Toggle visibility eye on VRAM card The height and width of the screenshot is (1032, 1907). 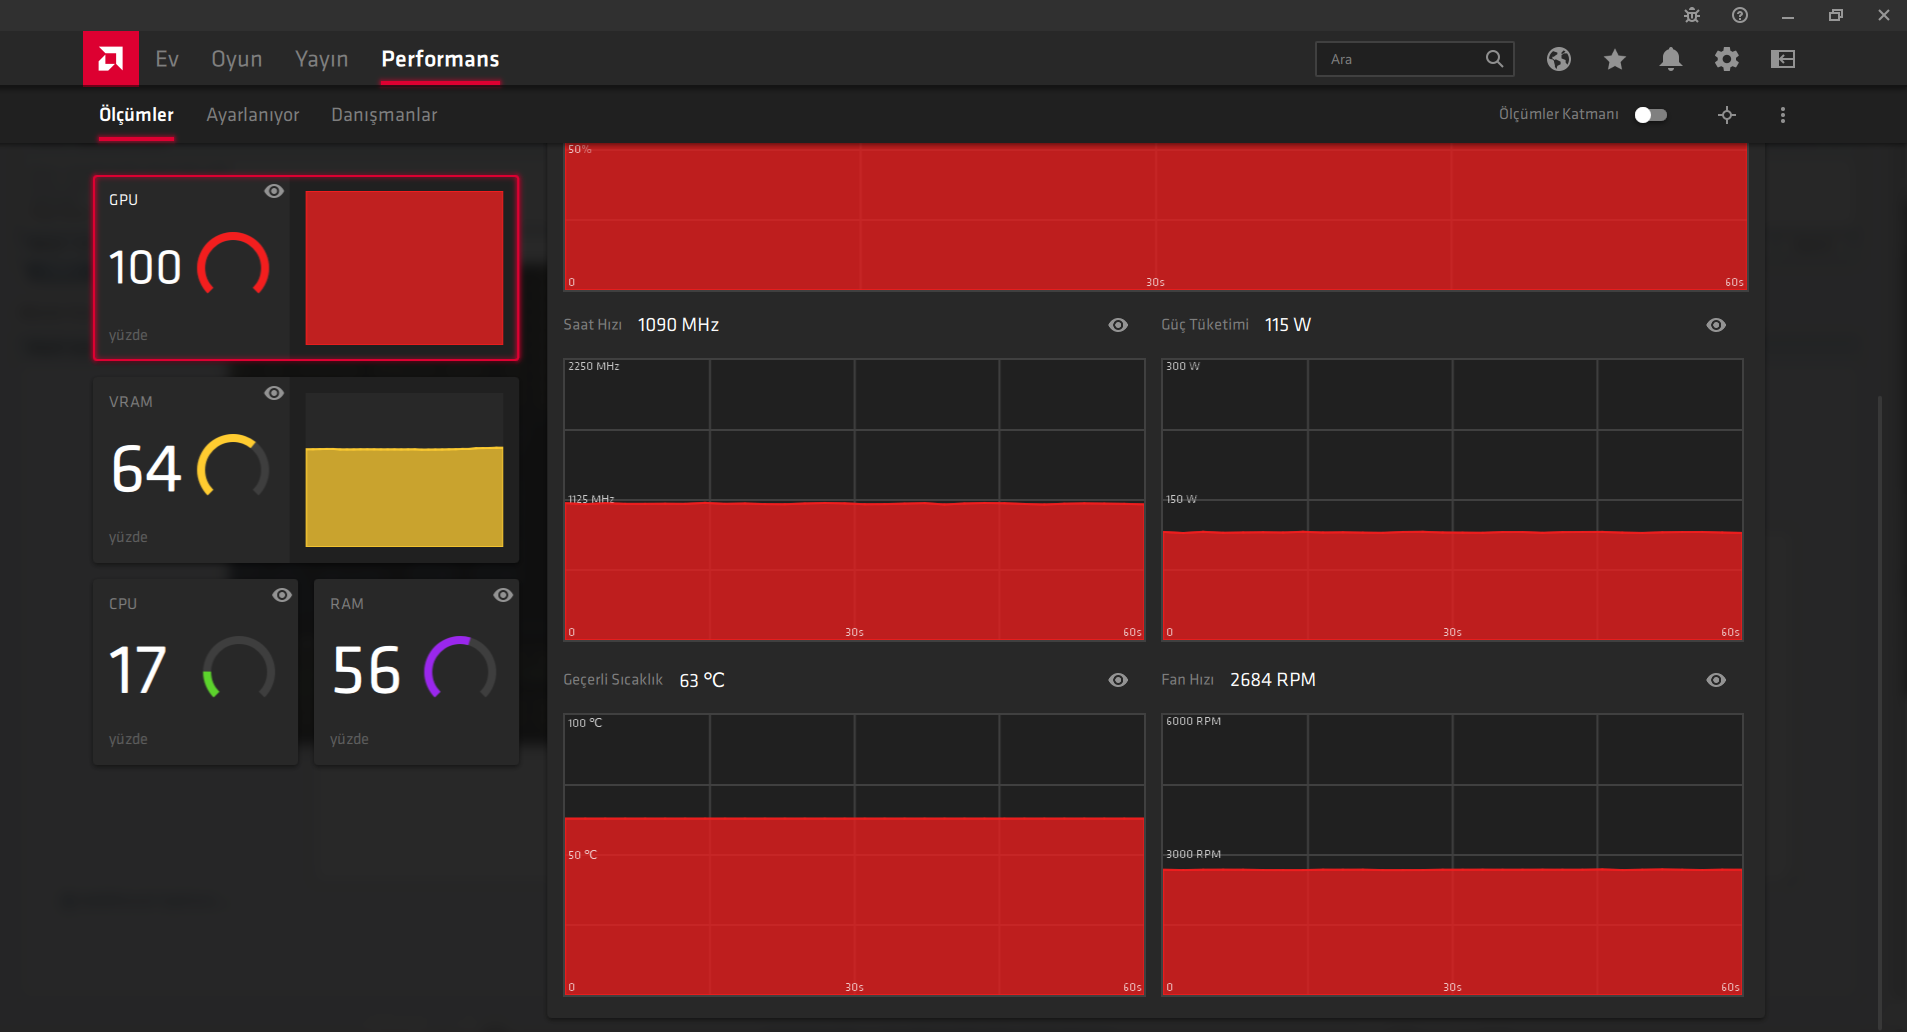pos(274,393)
